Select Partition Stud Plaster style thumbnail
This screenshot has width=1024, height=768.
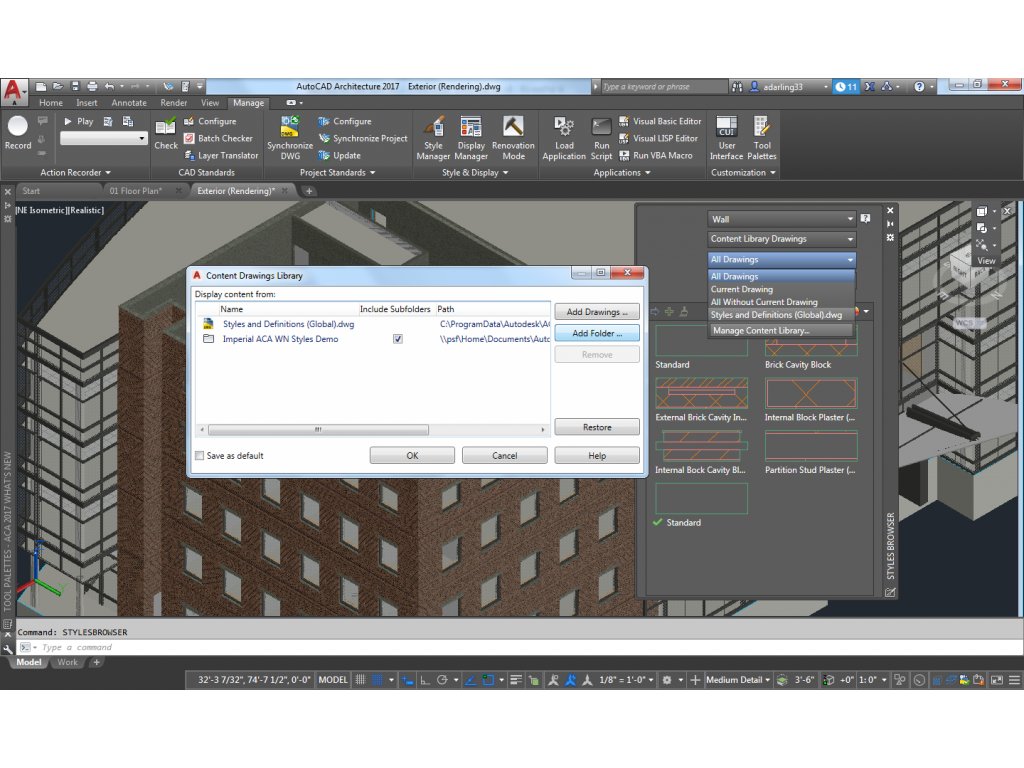pos(810,445)
